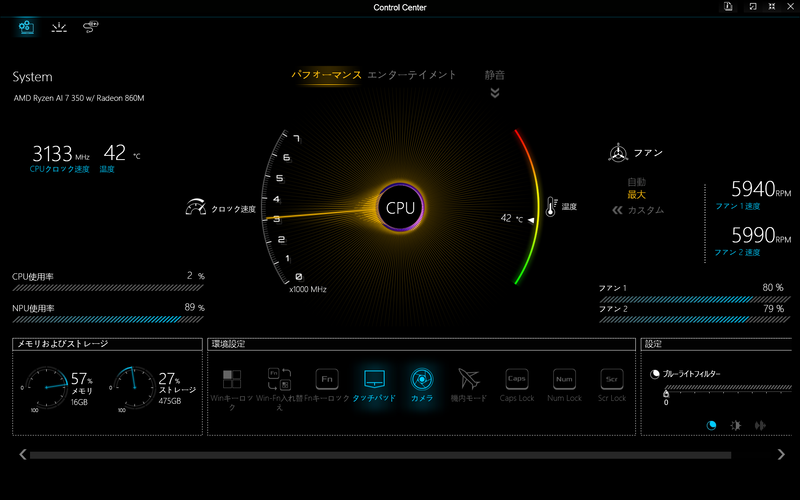Open the LED keyboard lighting tab icon
The width and height of the screenshot is (800, 500).
point(59,27)
